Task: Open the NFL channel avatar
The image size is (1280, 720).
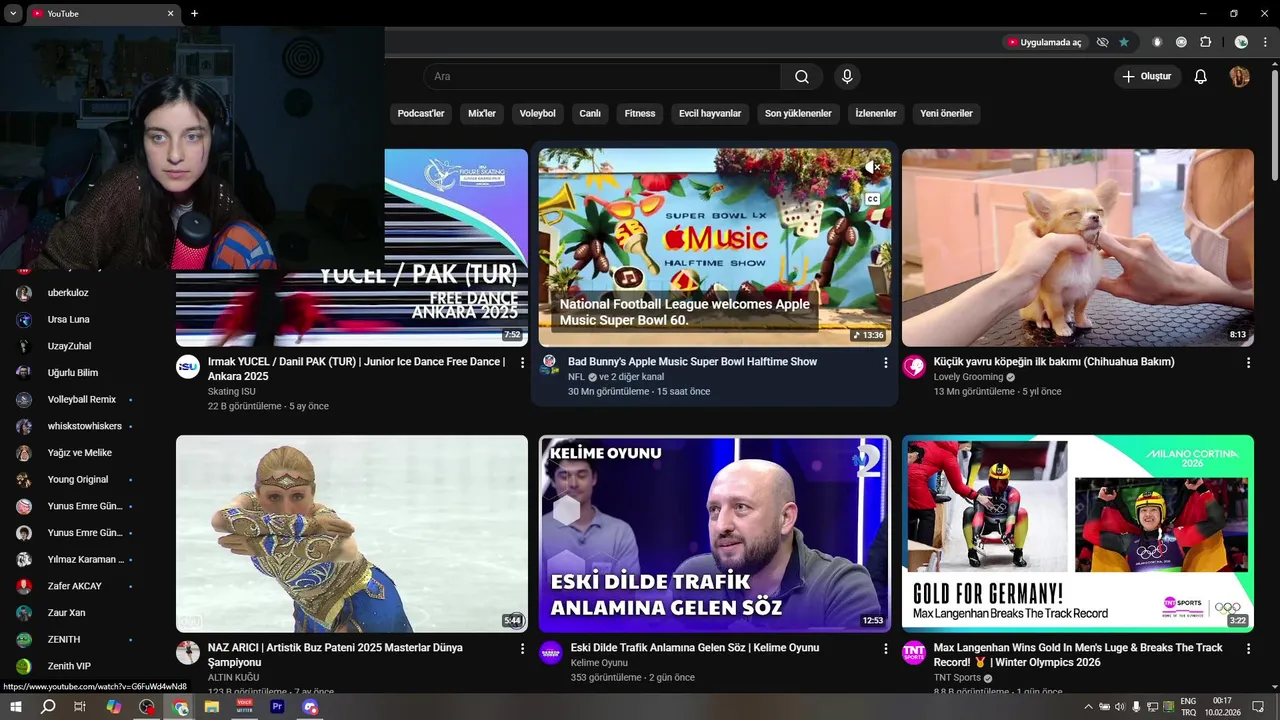Action: 549,363
